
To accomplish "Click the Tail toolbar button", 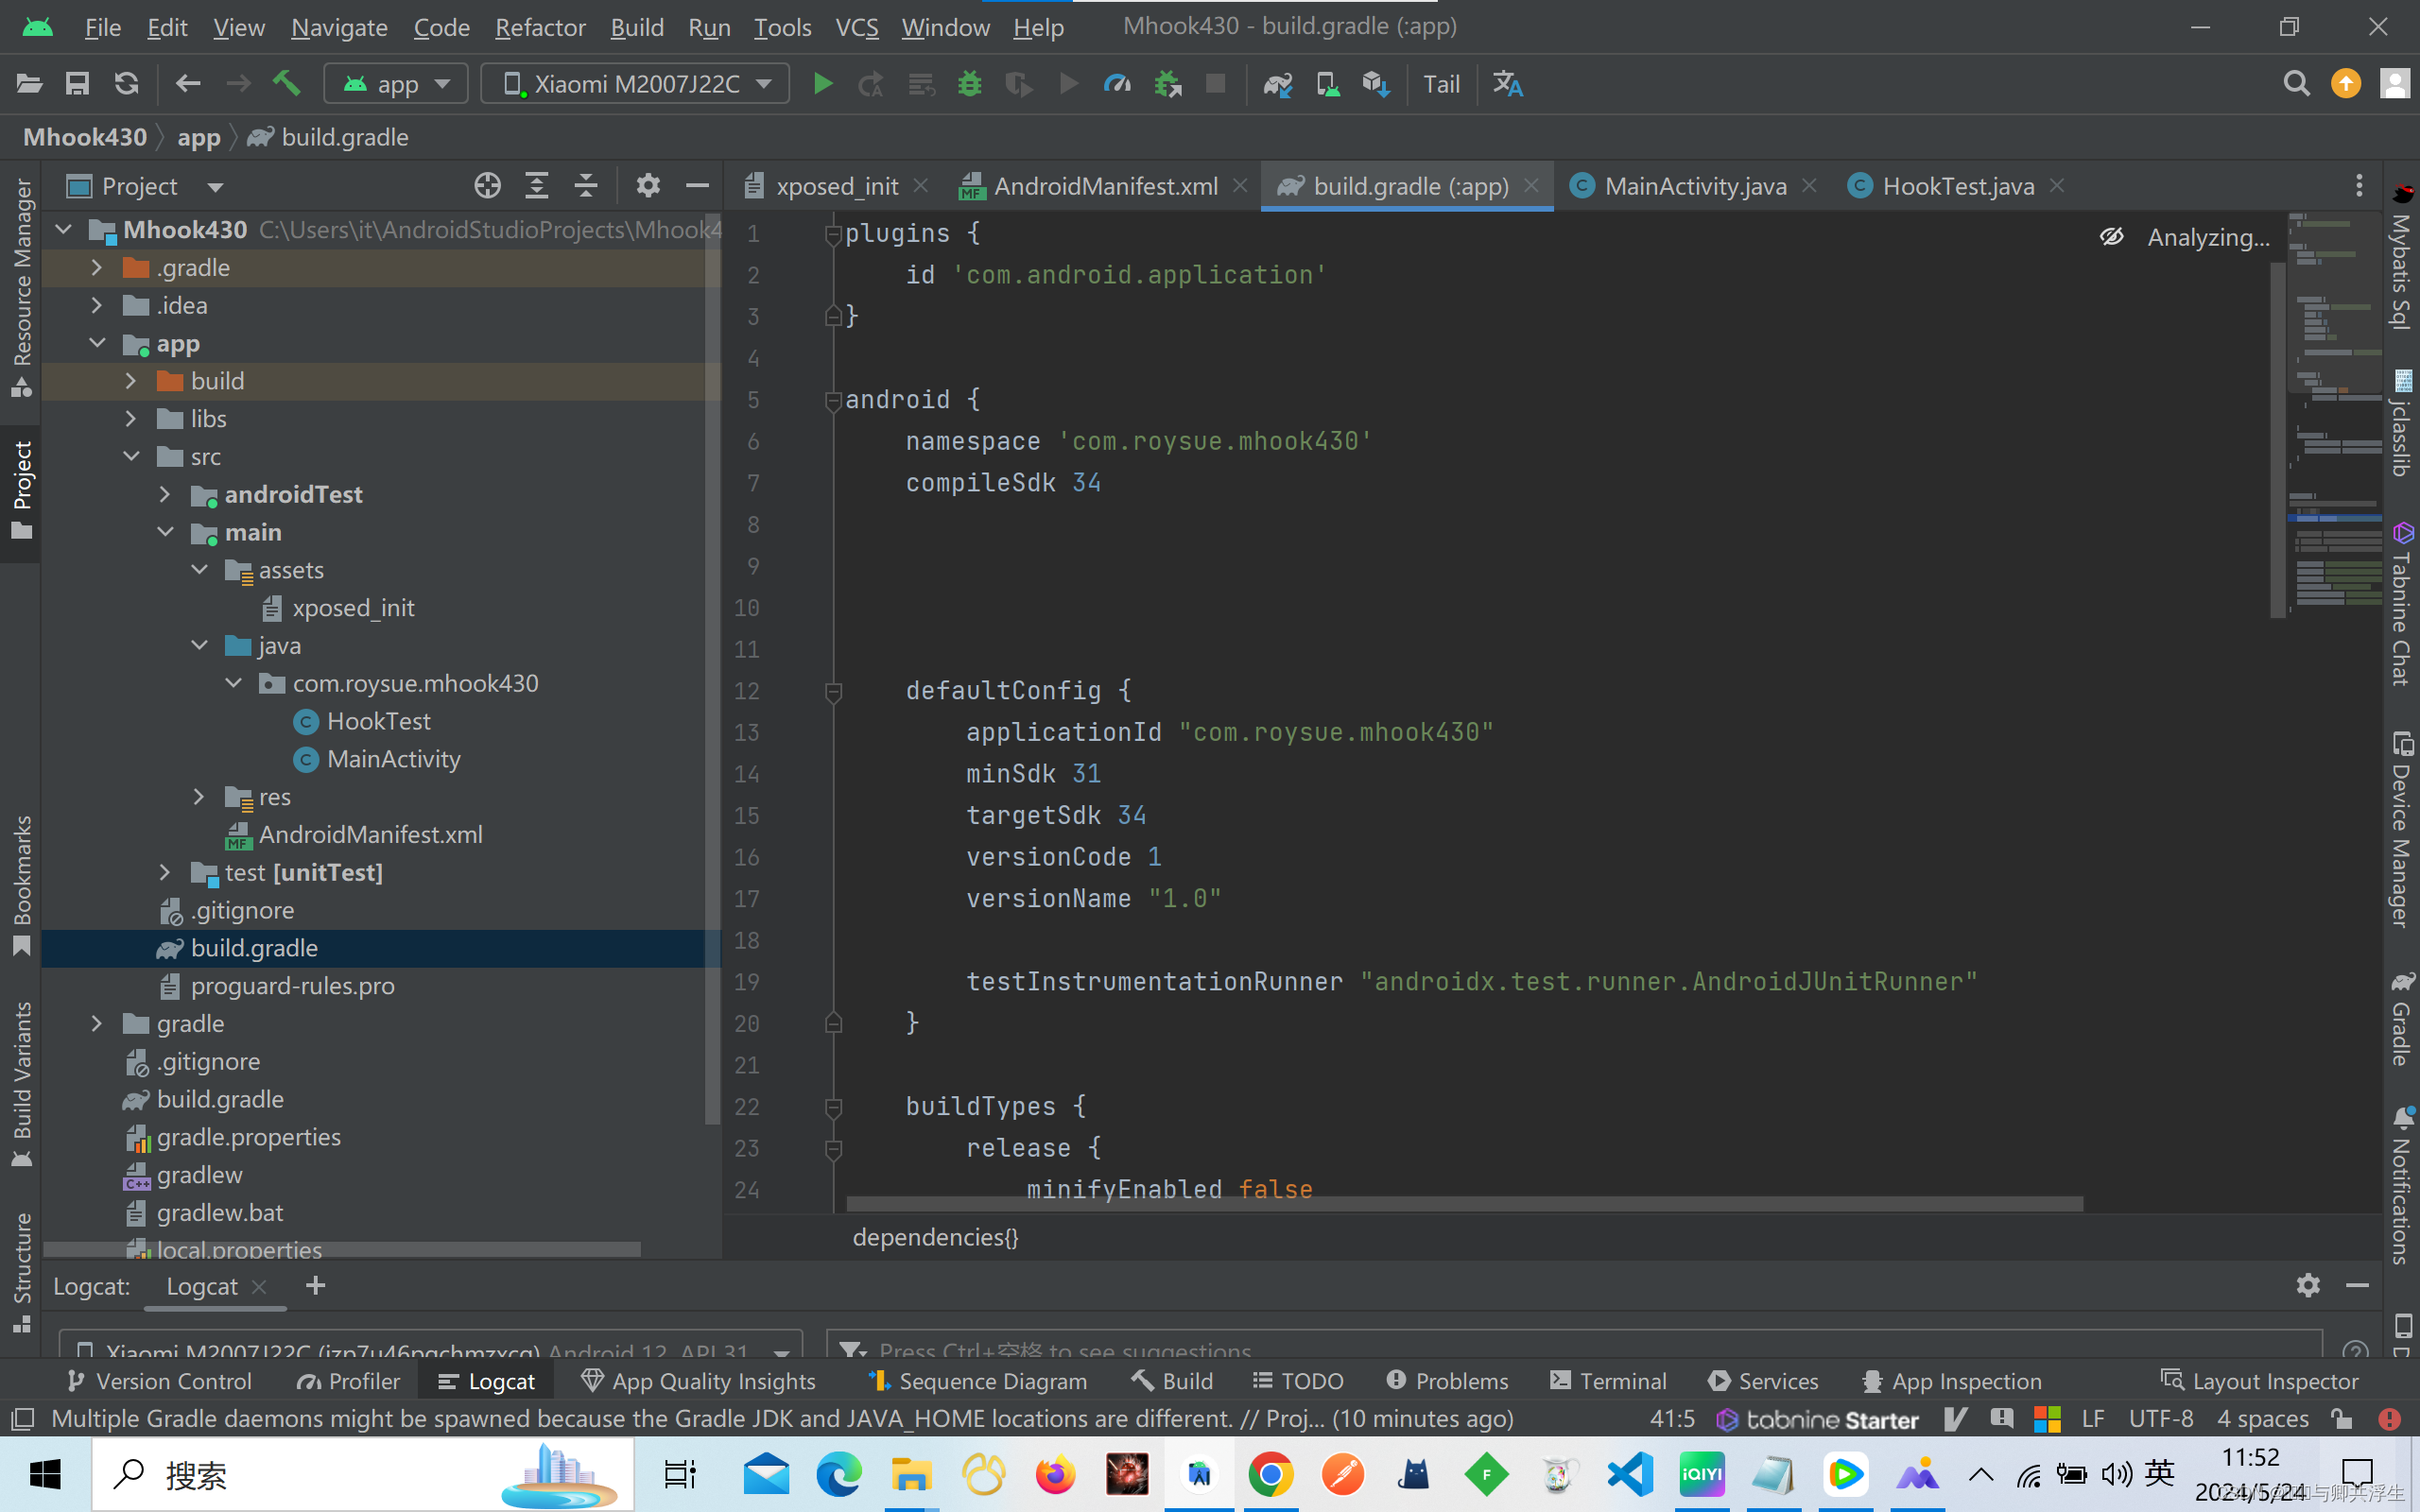I will click(1441, 84).
